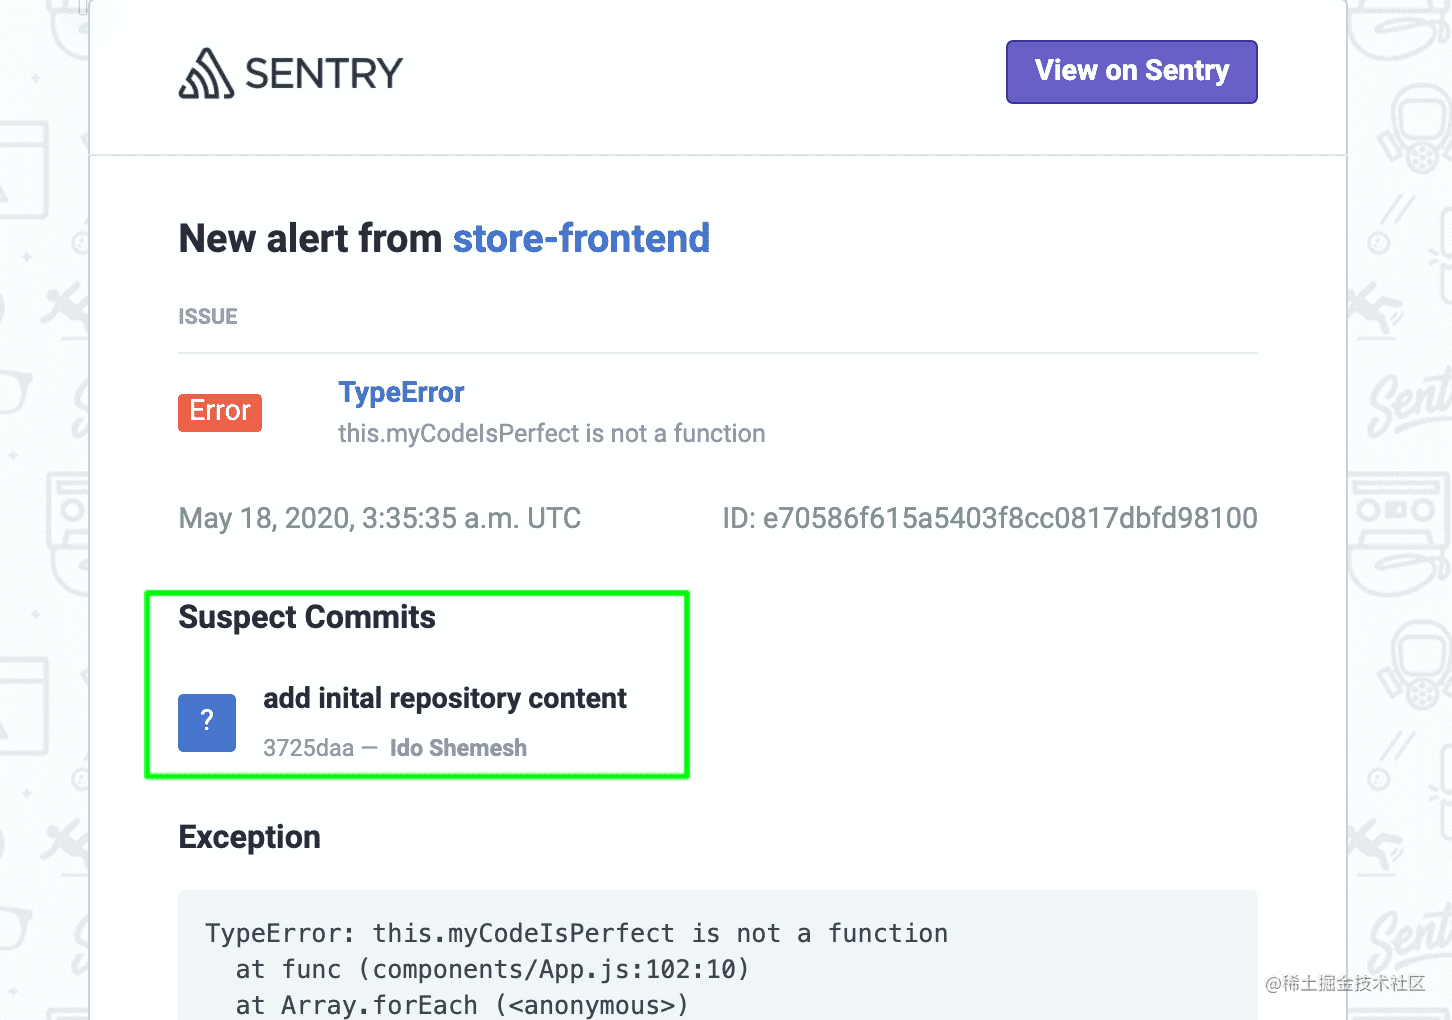Click the View on Sentry button
The height and width of the screenshot is (1020, 1452).
(1131, 71)
